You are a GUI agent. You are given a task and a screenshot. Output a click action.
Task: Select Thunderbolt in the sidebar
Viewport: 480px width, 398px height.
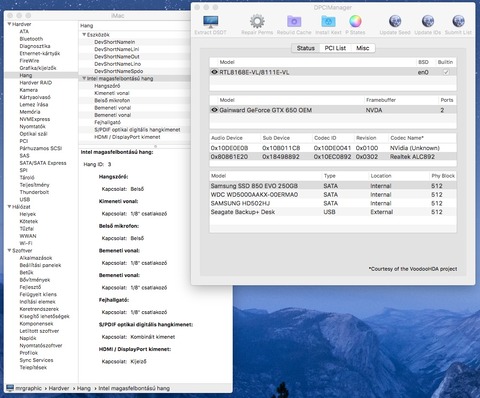[34, 192]
